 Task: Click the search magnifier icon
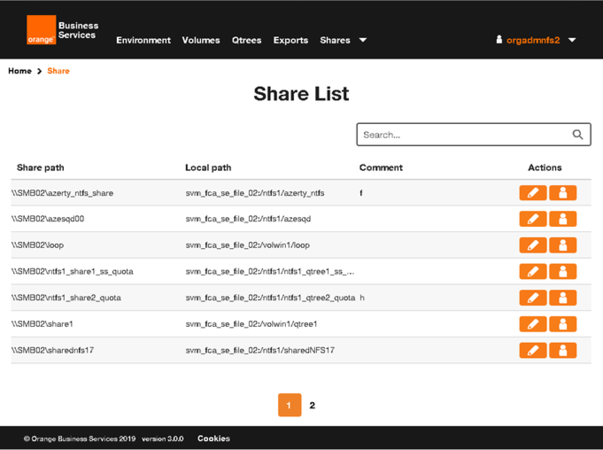[x=578, y=135]
